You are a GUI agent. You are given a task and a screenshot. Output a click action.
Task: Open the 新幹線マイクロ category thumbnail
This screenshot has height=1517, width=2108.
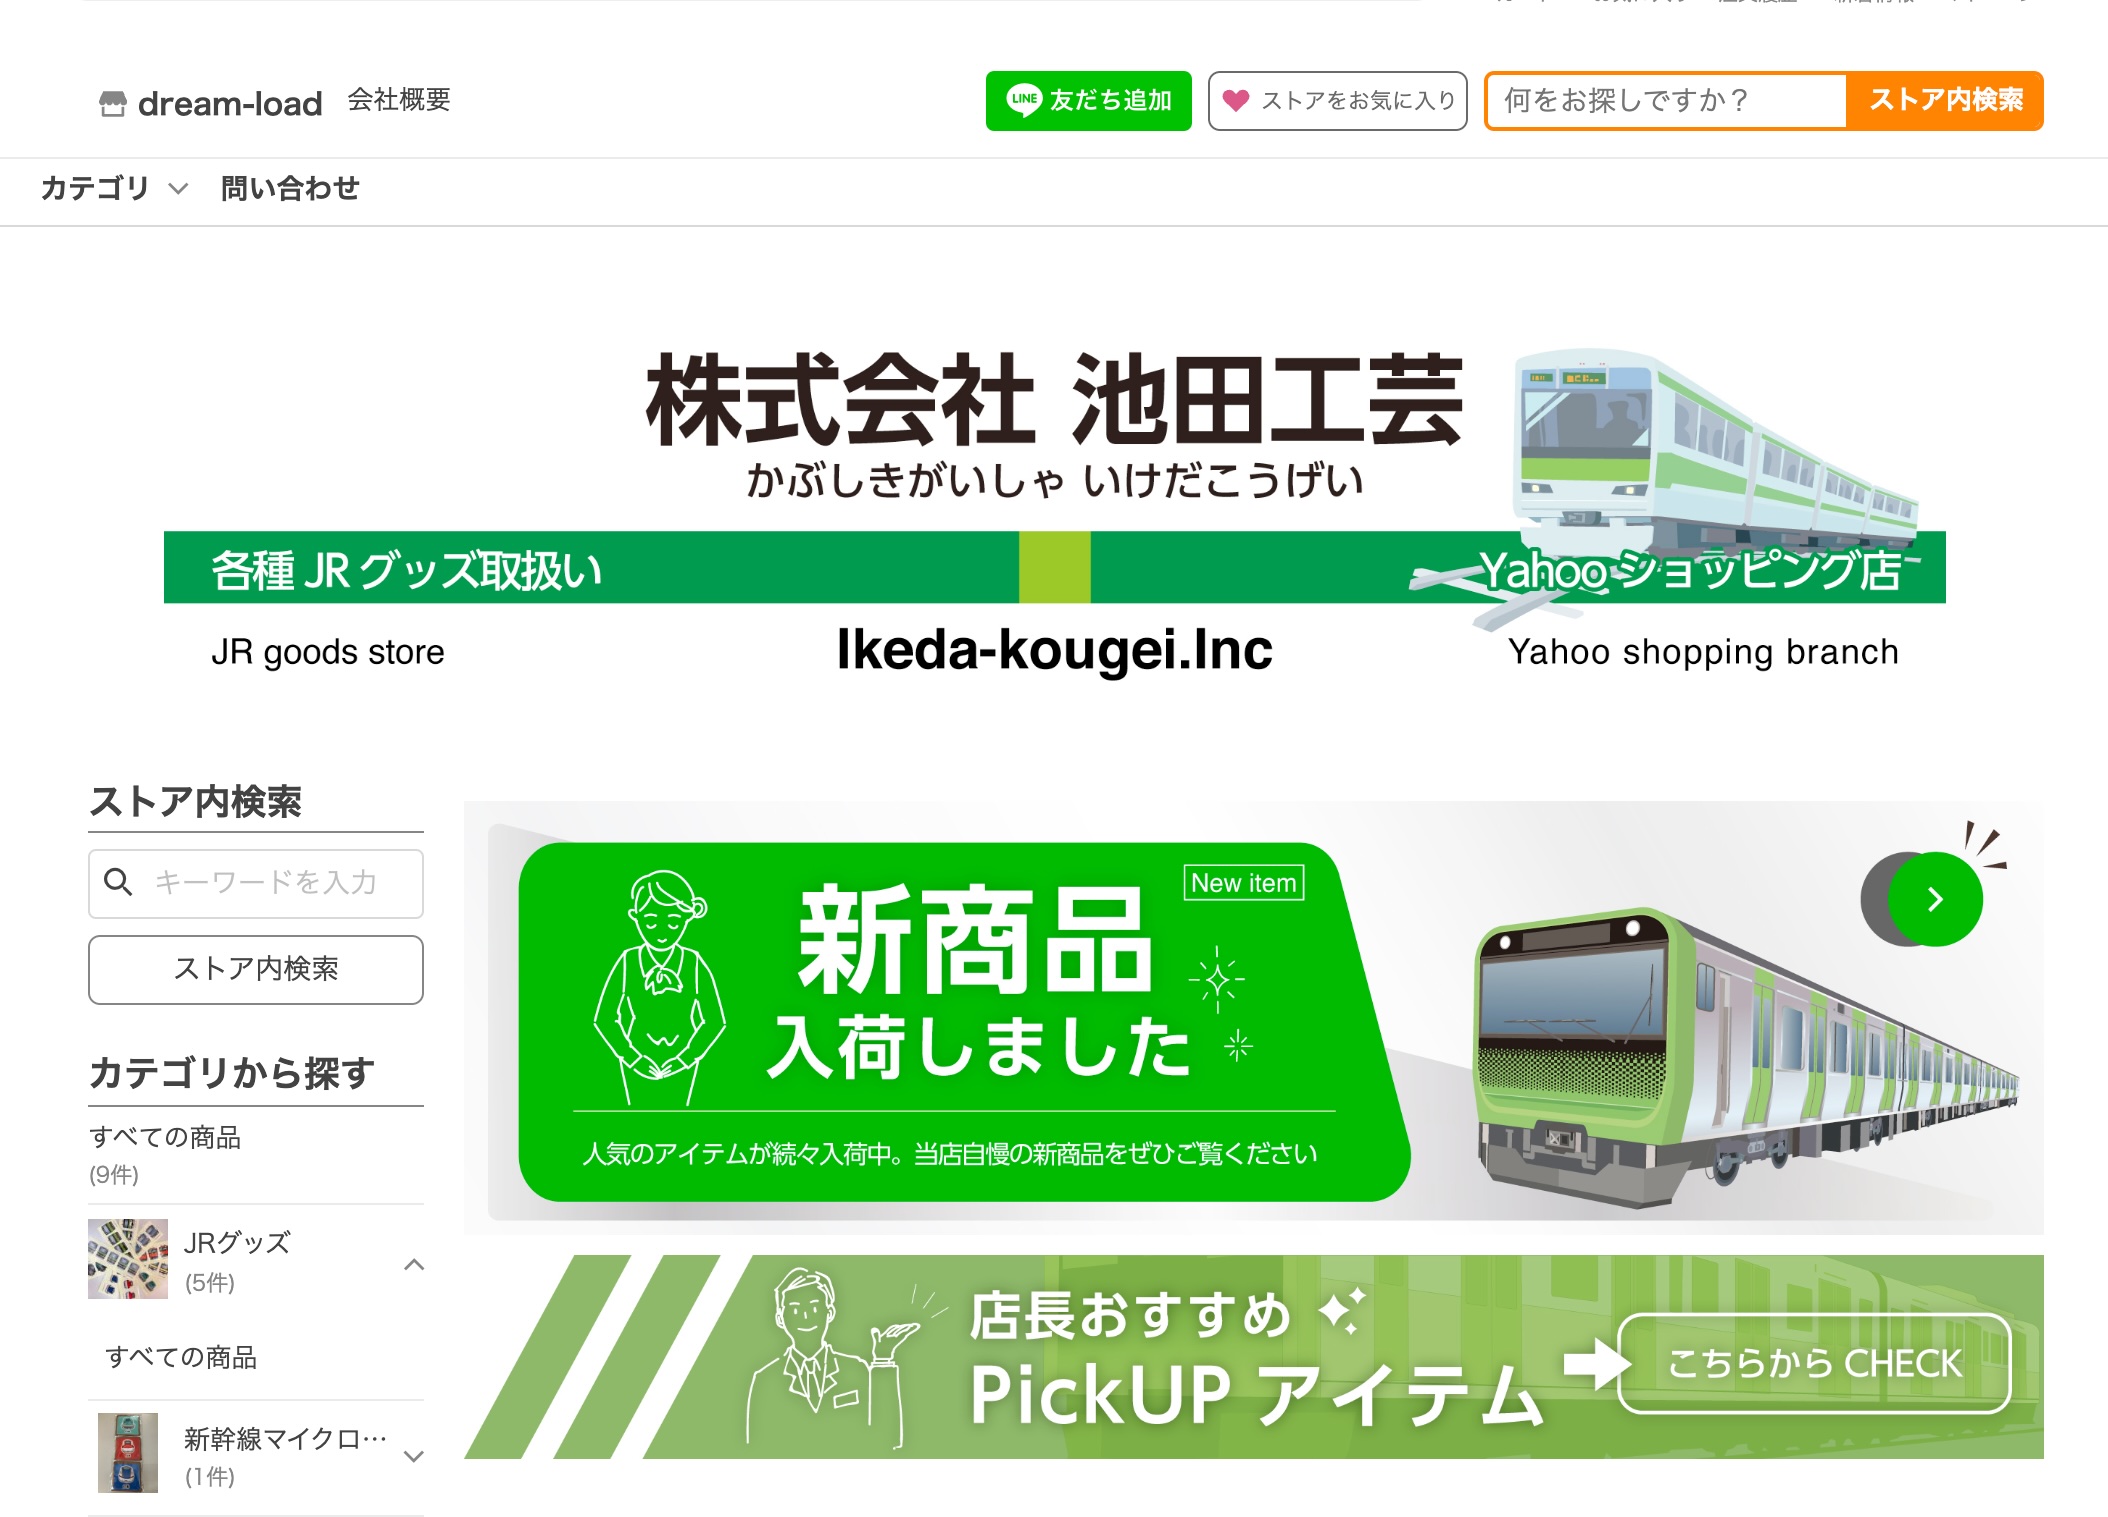click(x=128, y=1453)
